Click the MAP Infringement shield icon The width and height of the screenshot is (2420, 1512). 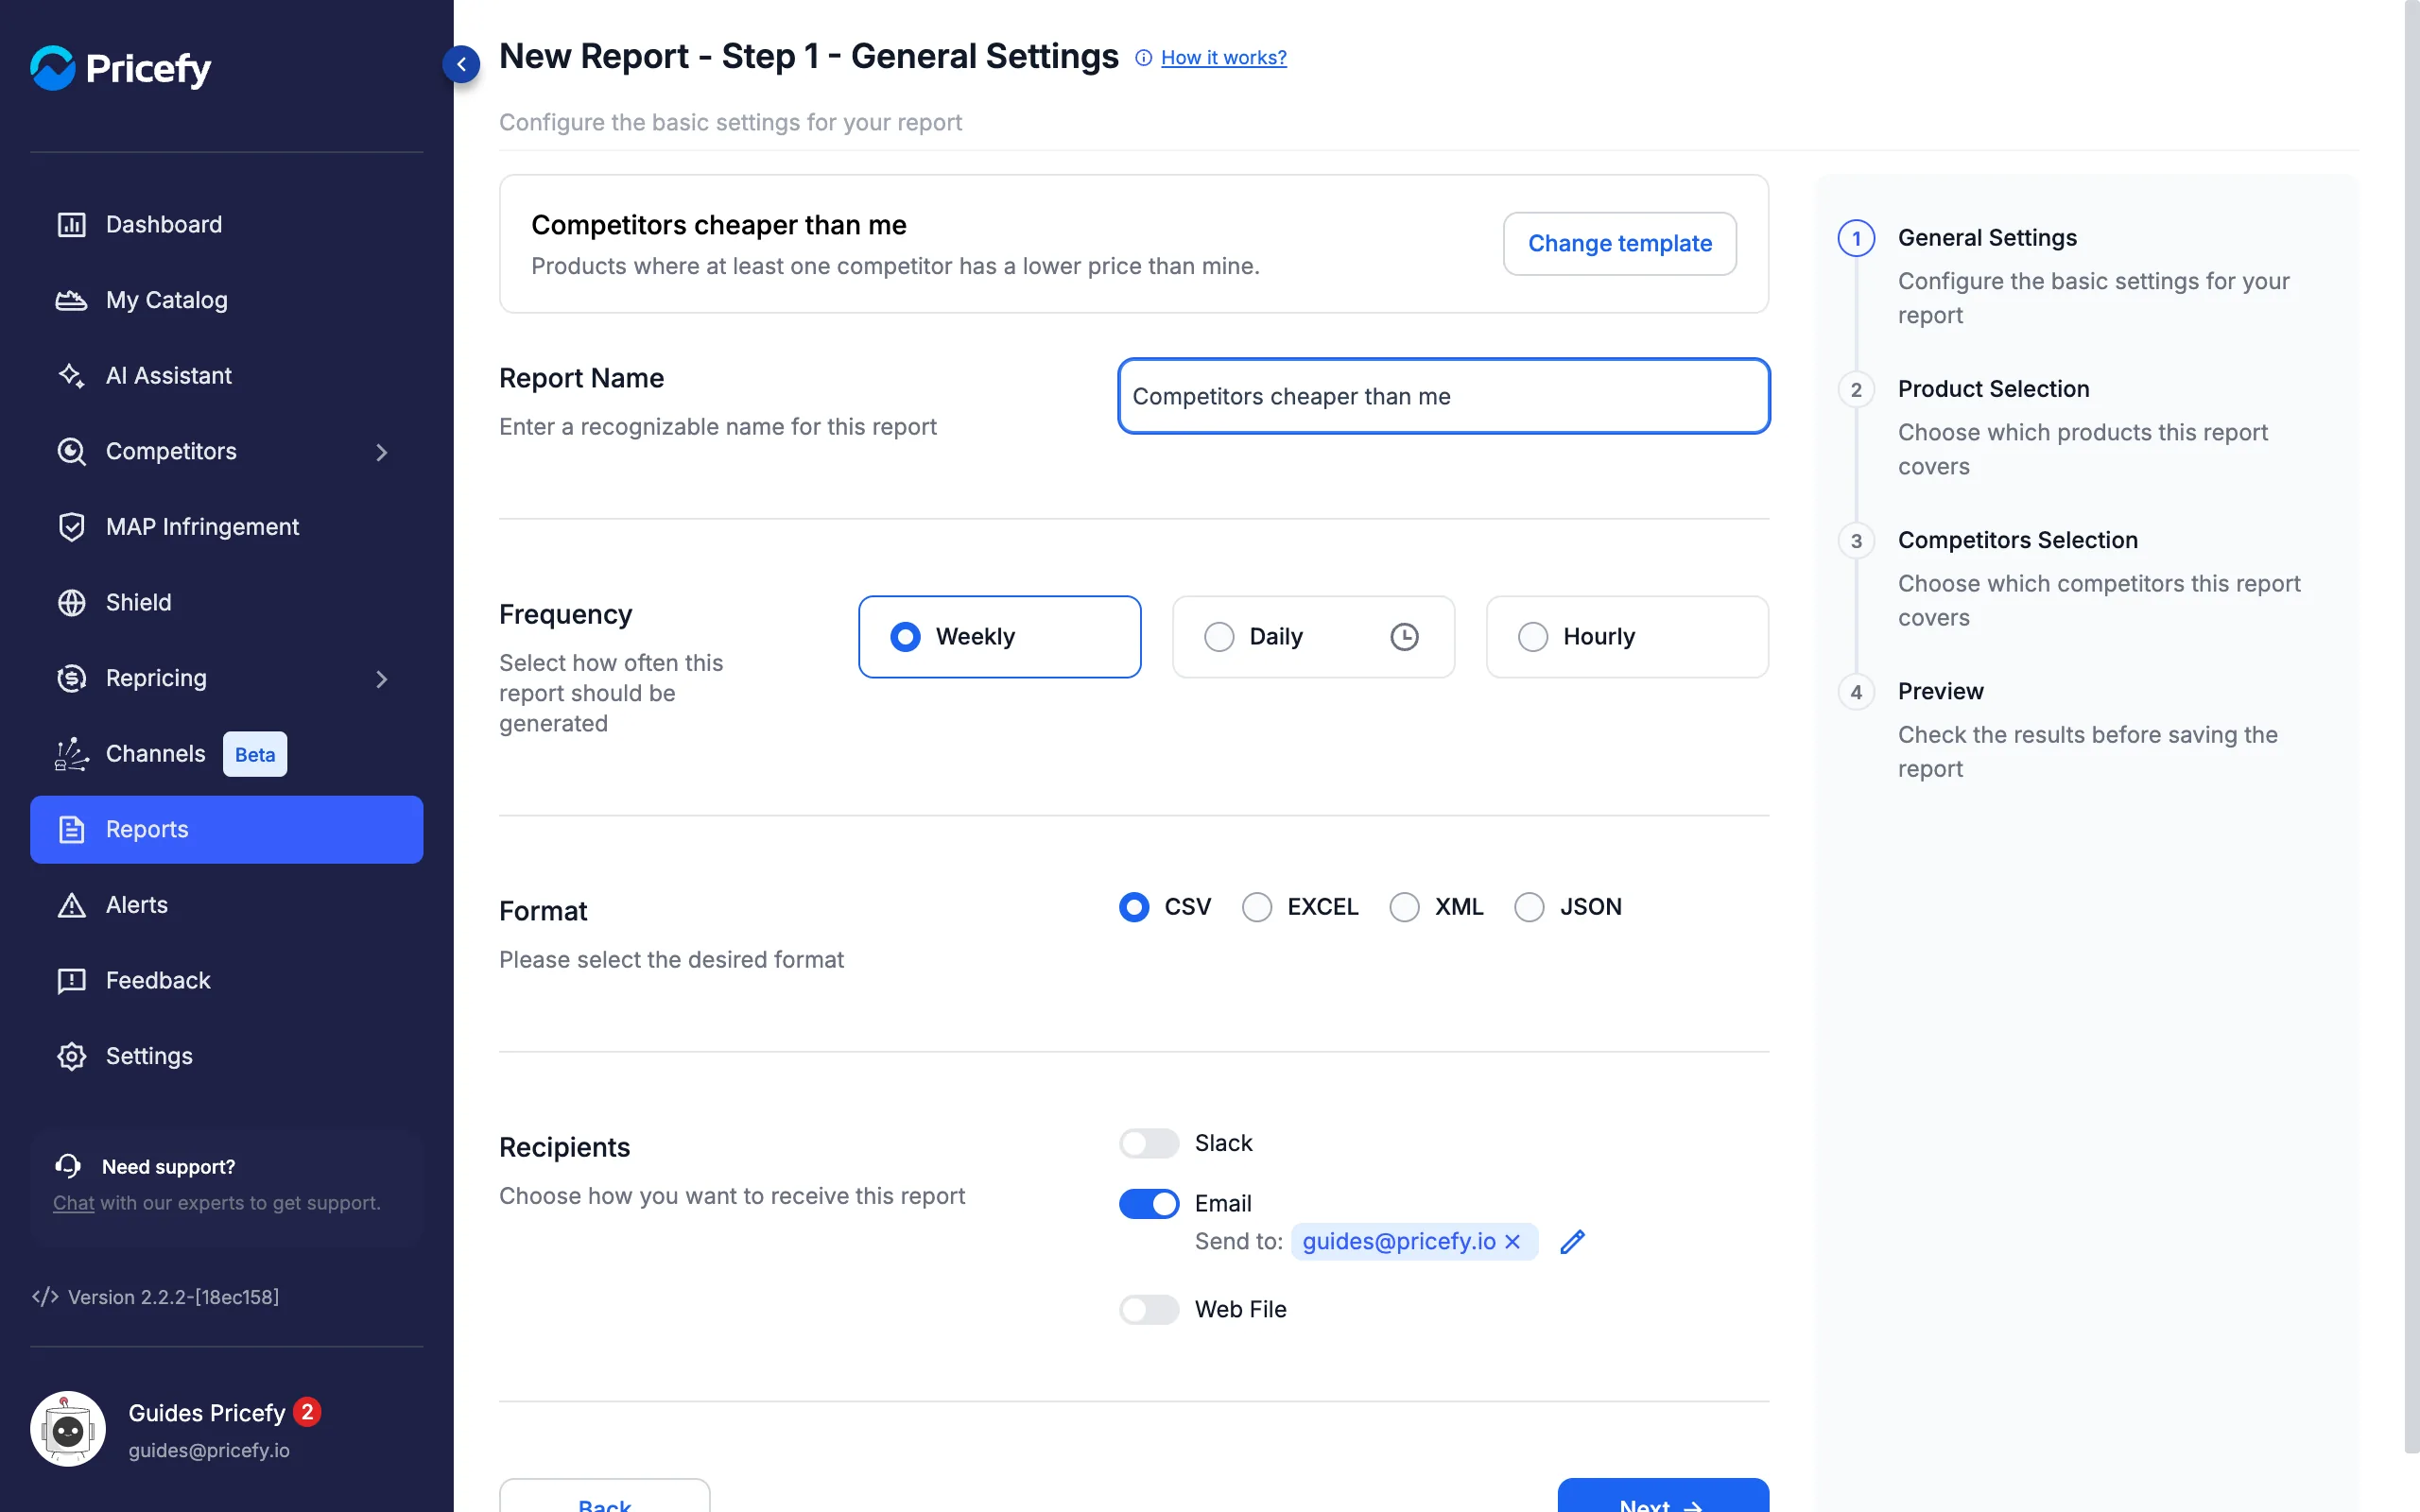pyautogui.click(x=71, y=527)
